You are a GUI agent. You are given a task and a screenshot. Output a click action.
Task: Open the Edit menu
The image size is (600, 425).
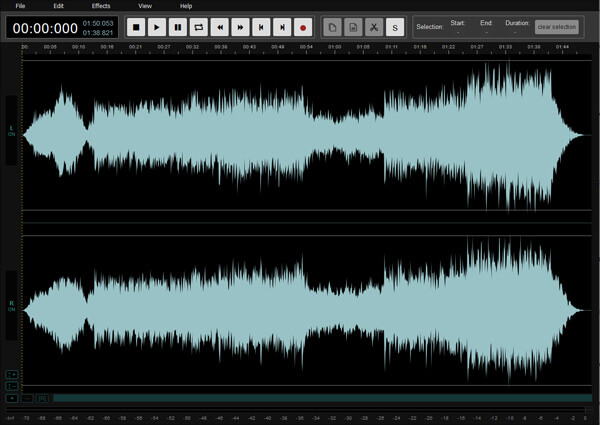[x=59, y=6]
